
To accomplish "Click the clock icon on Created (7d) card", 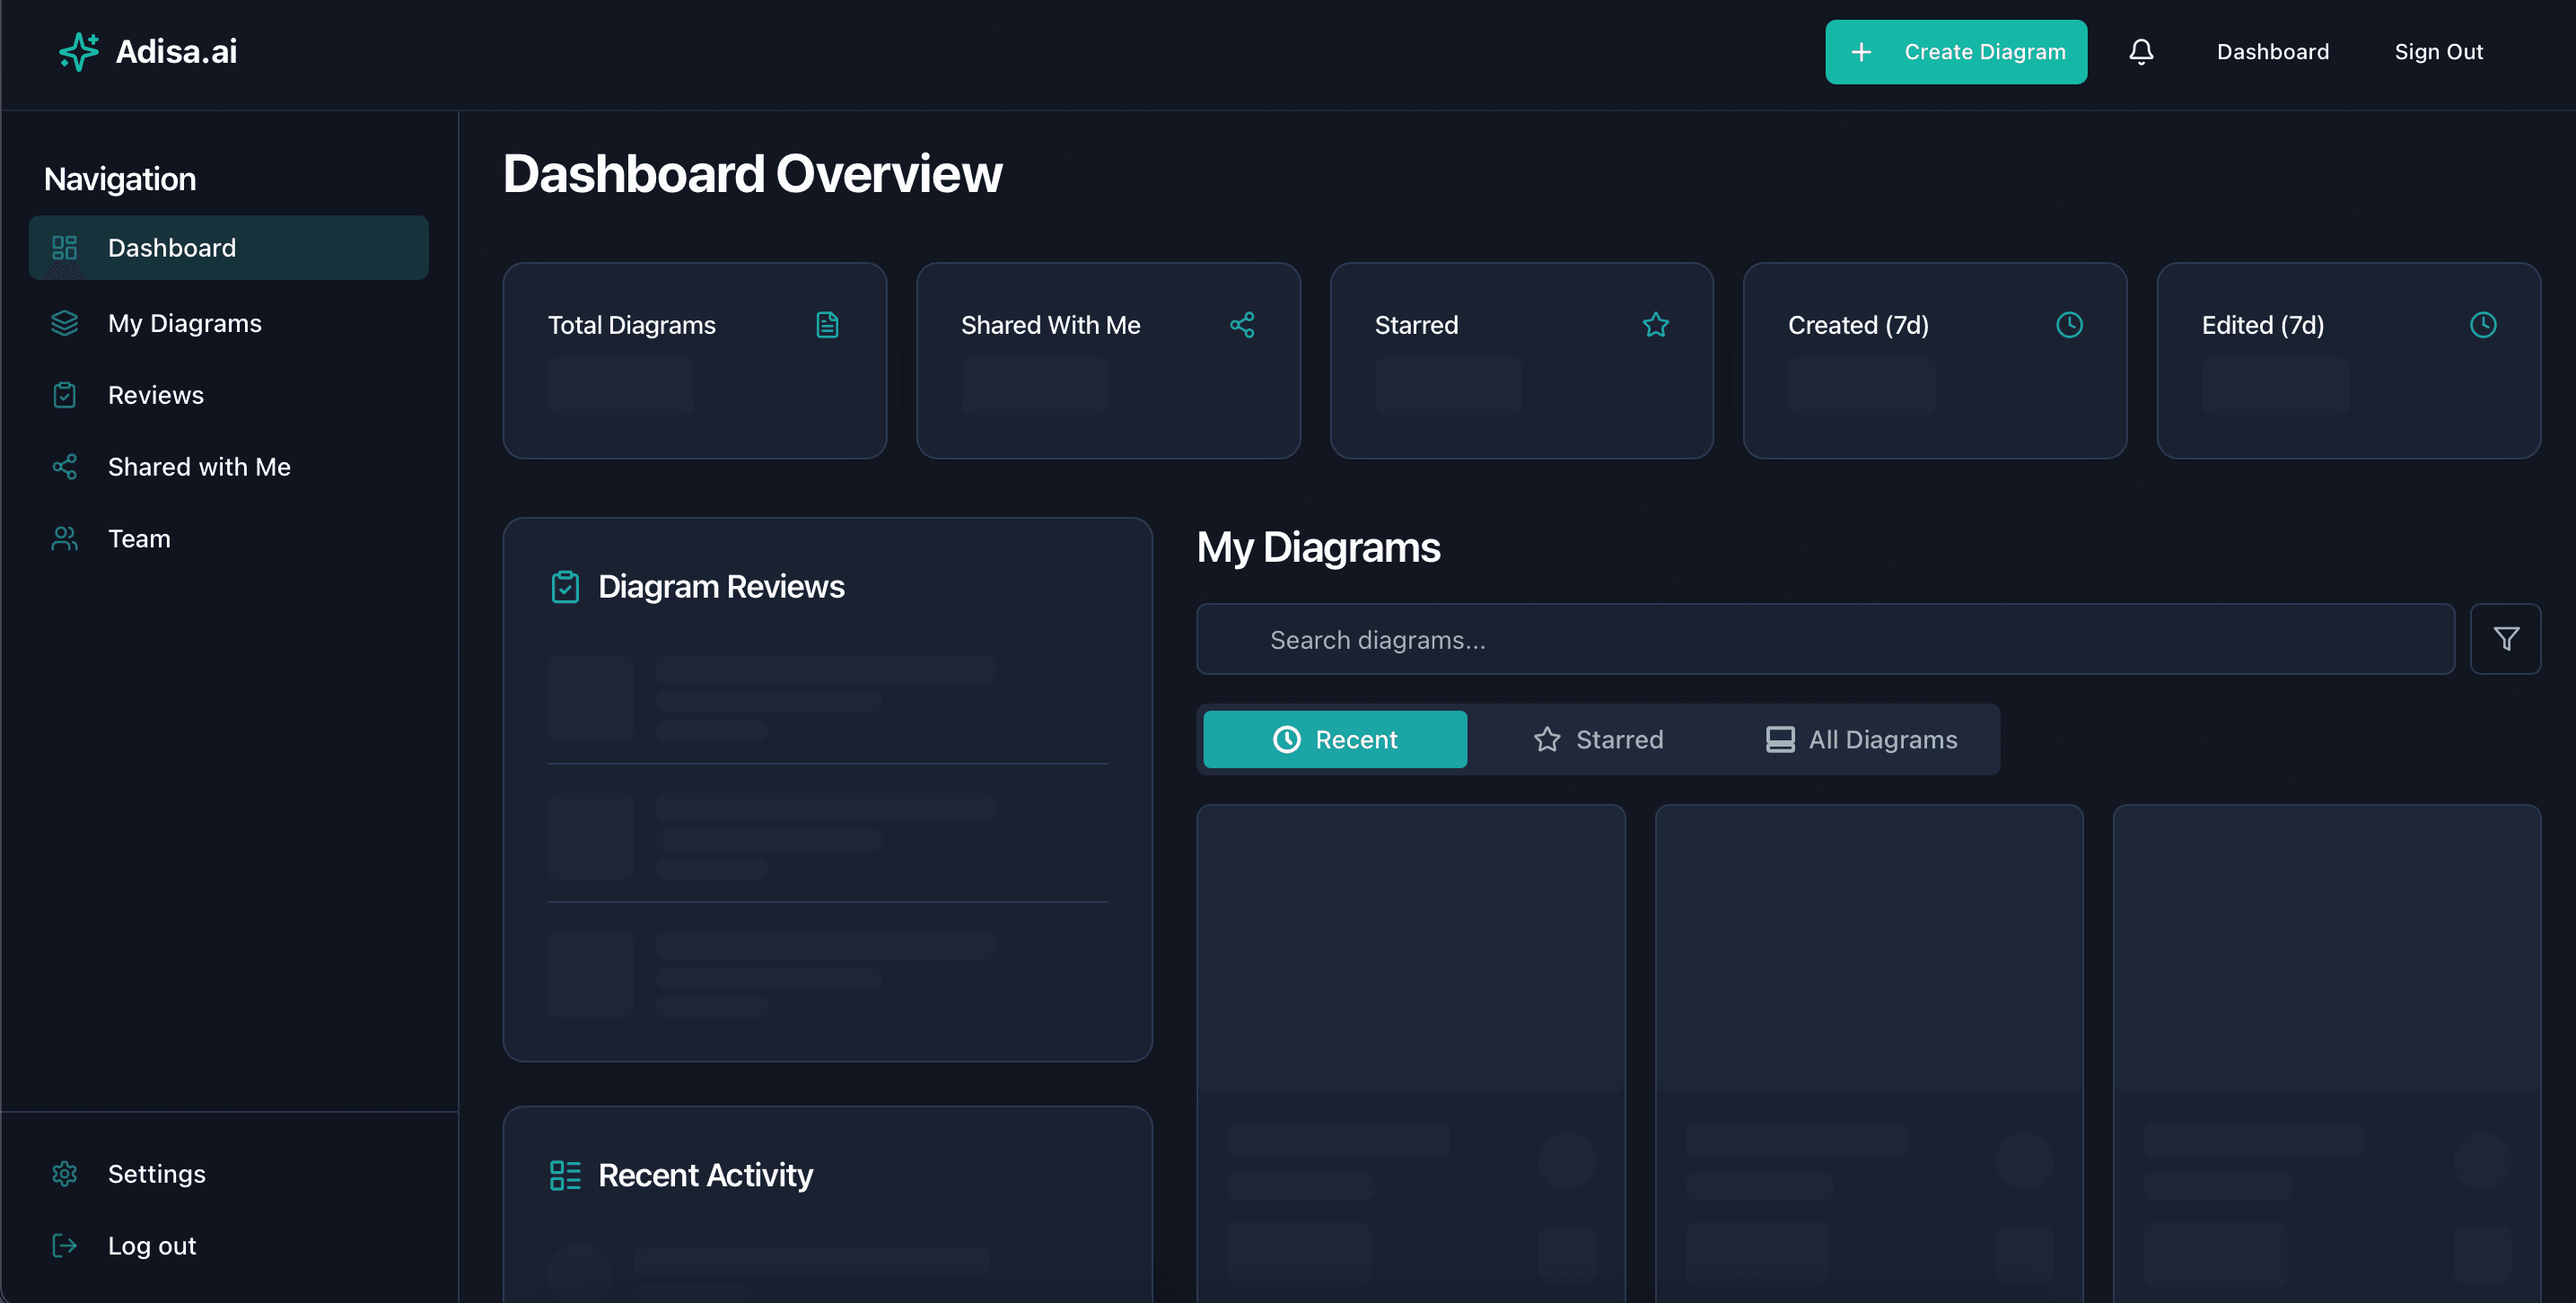I will 2069,324.
